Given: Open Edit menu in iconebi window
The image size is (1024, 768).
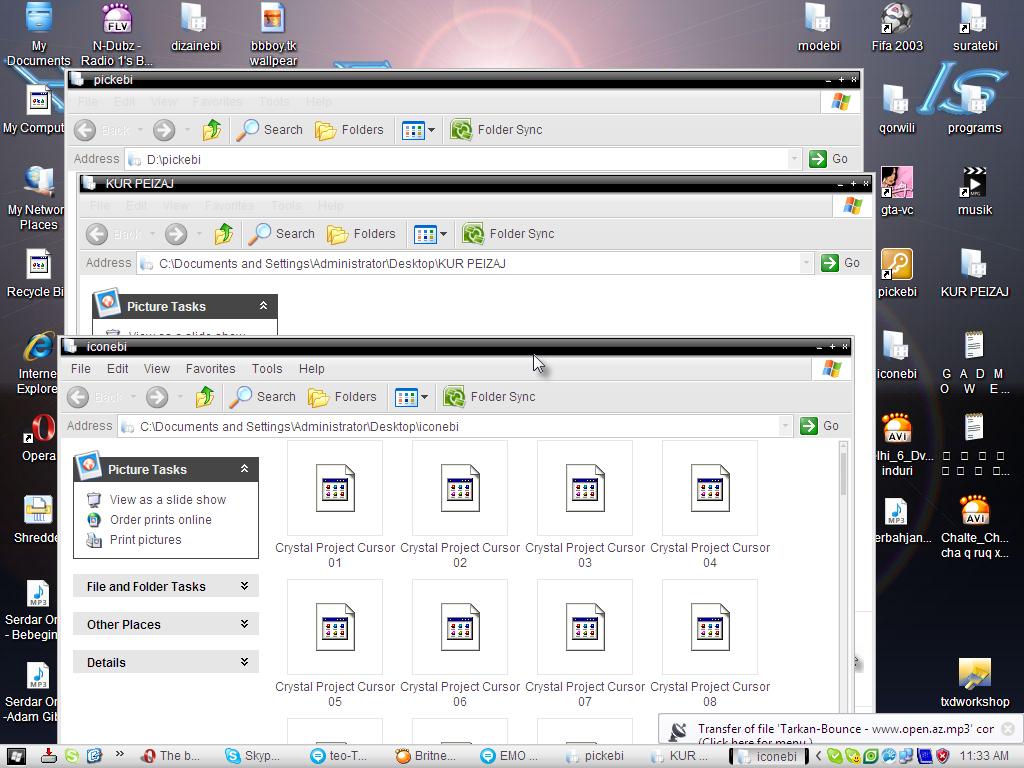Looking at the screenshot, I should click(x=118, y=369).
